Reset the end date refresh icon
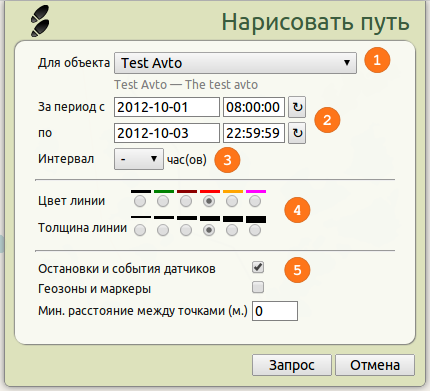The image size is (430, 391). tap(297, 133)
